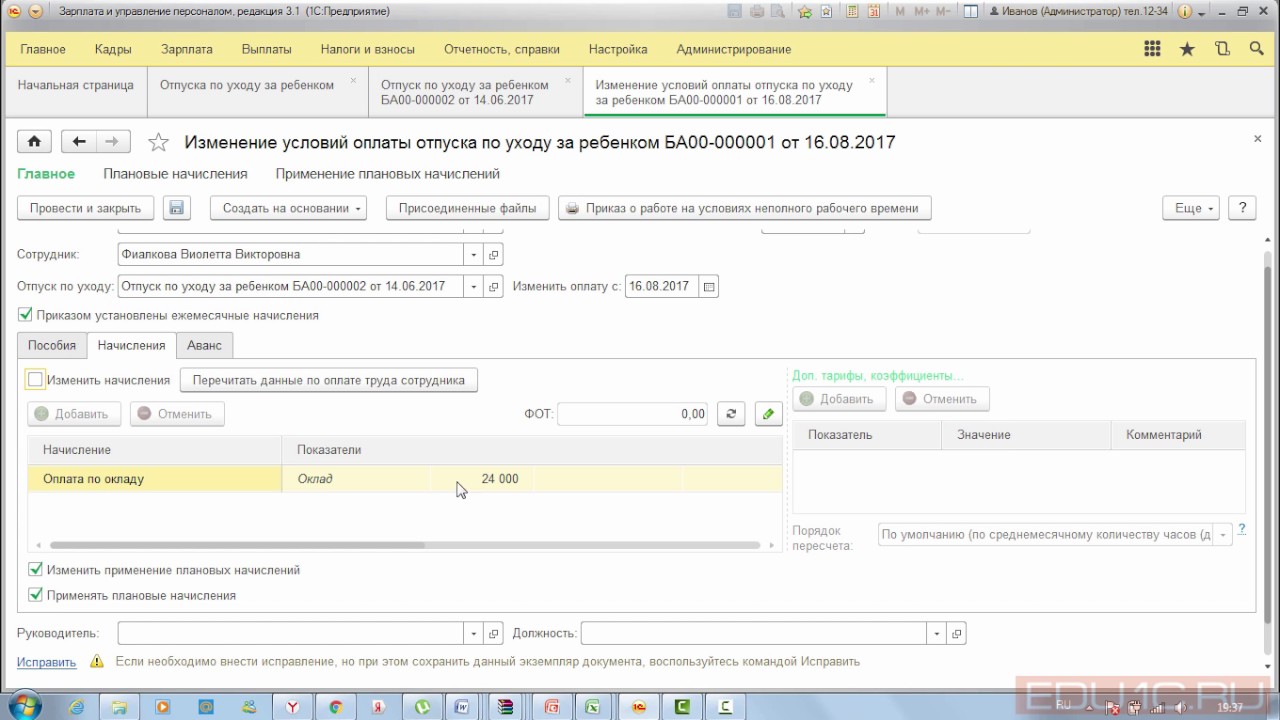Click the green pencil edit icon near ФОТ
The width and height of the screenshot is (1280, 720).
click(x=768, y=414)
